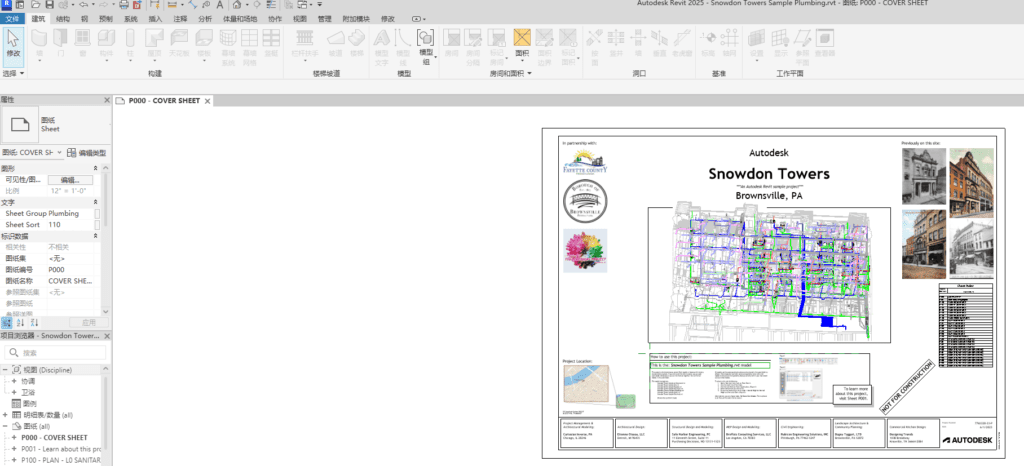This screenshot has height=466, width=1024.
Task: Expand the 明细表/数量 (all) tree node
Action: coord(5,414)
